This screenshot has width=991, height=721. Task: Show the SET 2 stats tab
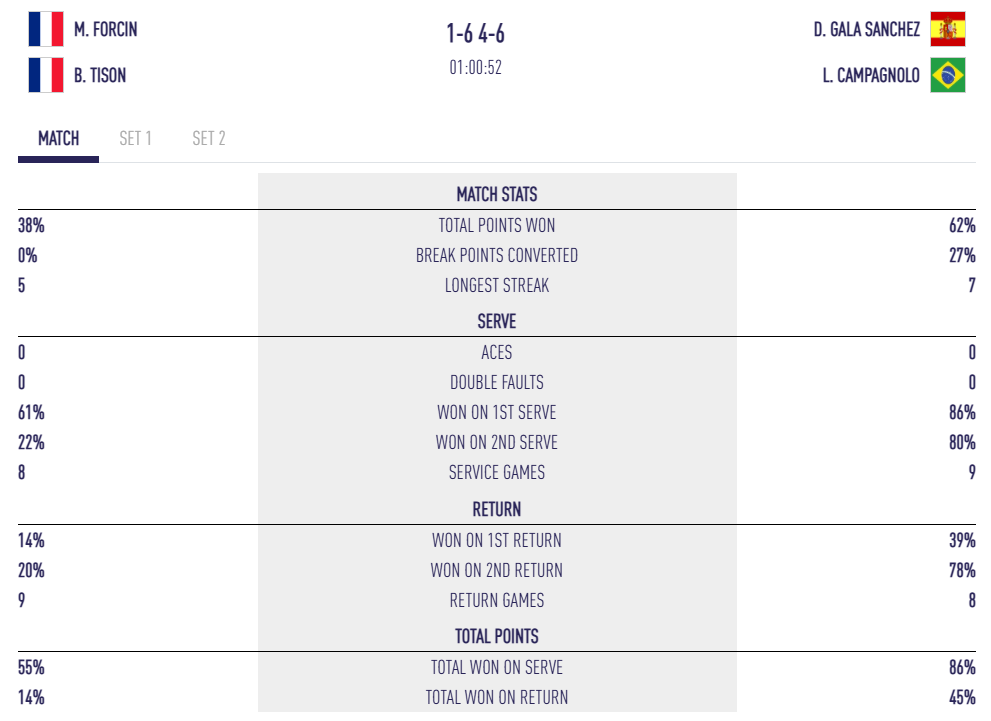pyautogui.click(x=208, y=139)
